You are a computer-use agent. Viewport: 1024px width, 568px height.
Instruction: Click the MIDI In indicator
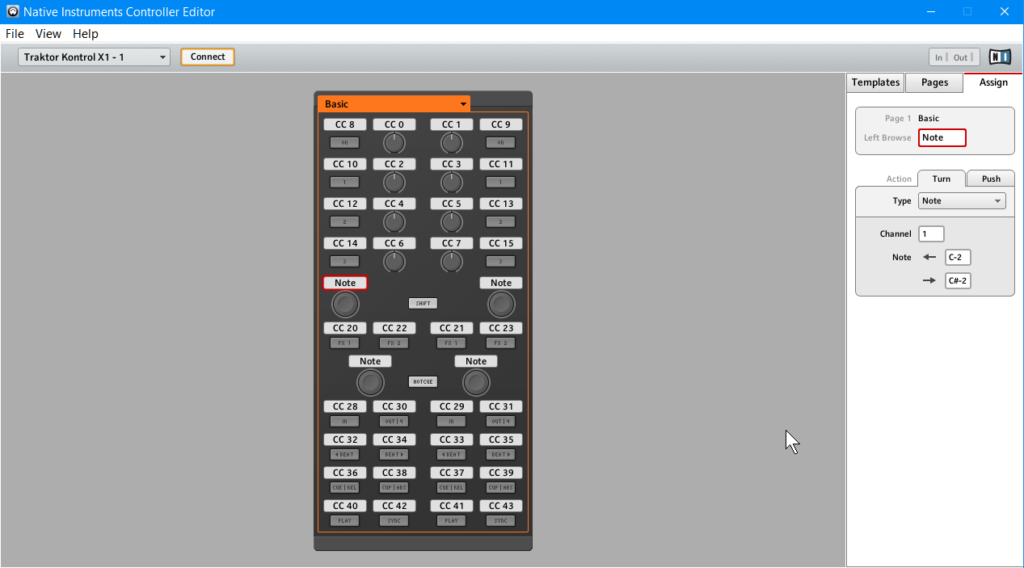[940, 57]
